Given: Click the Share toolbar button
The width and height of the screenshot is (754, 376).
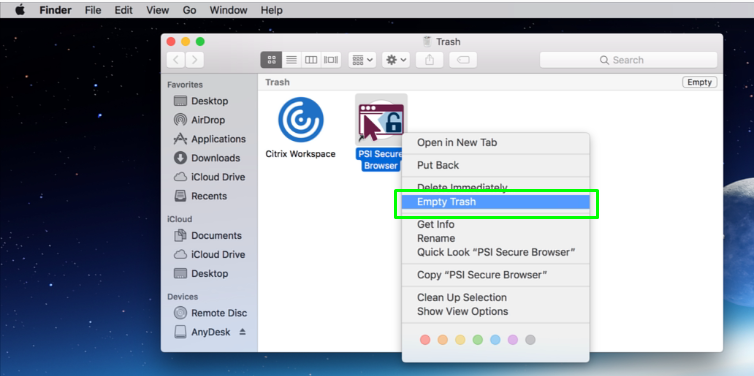Looking at the screenshot, I should point(429,60).
